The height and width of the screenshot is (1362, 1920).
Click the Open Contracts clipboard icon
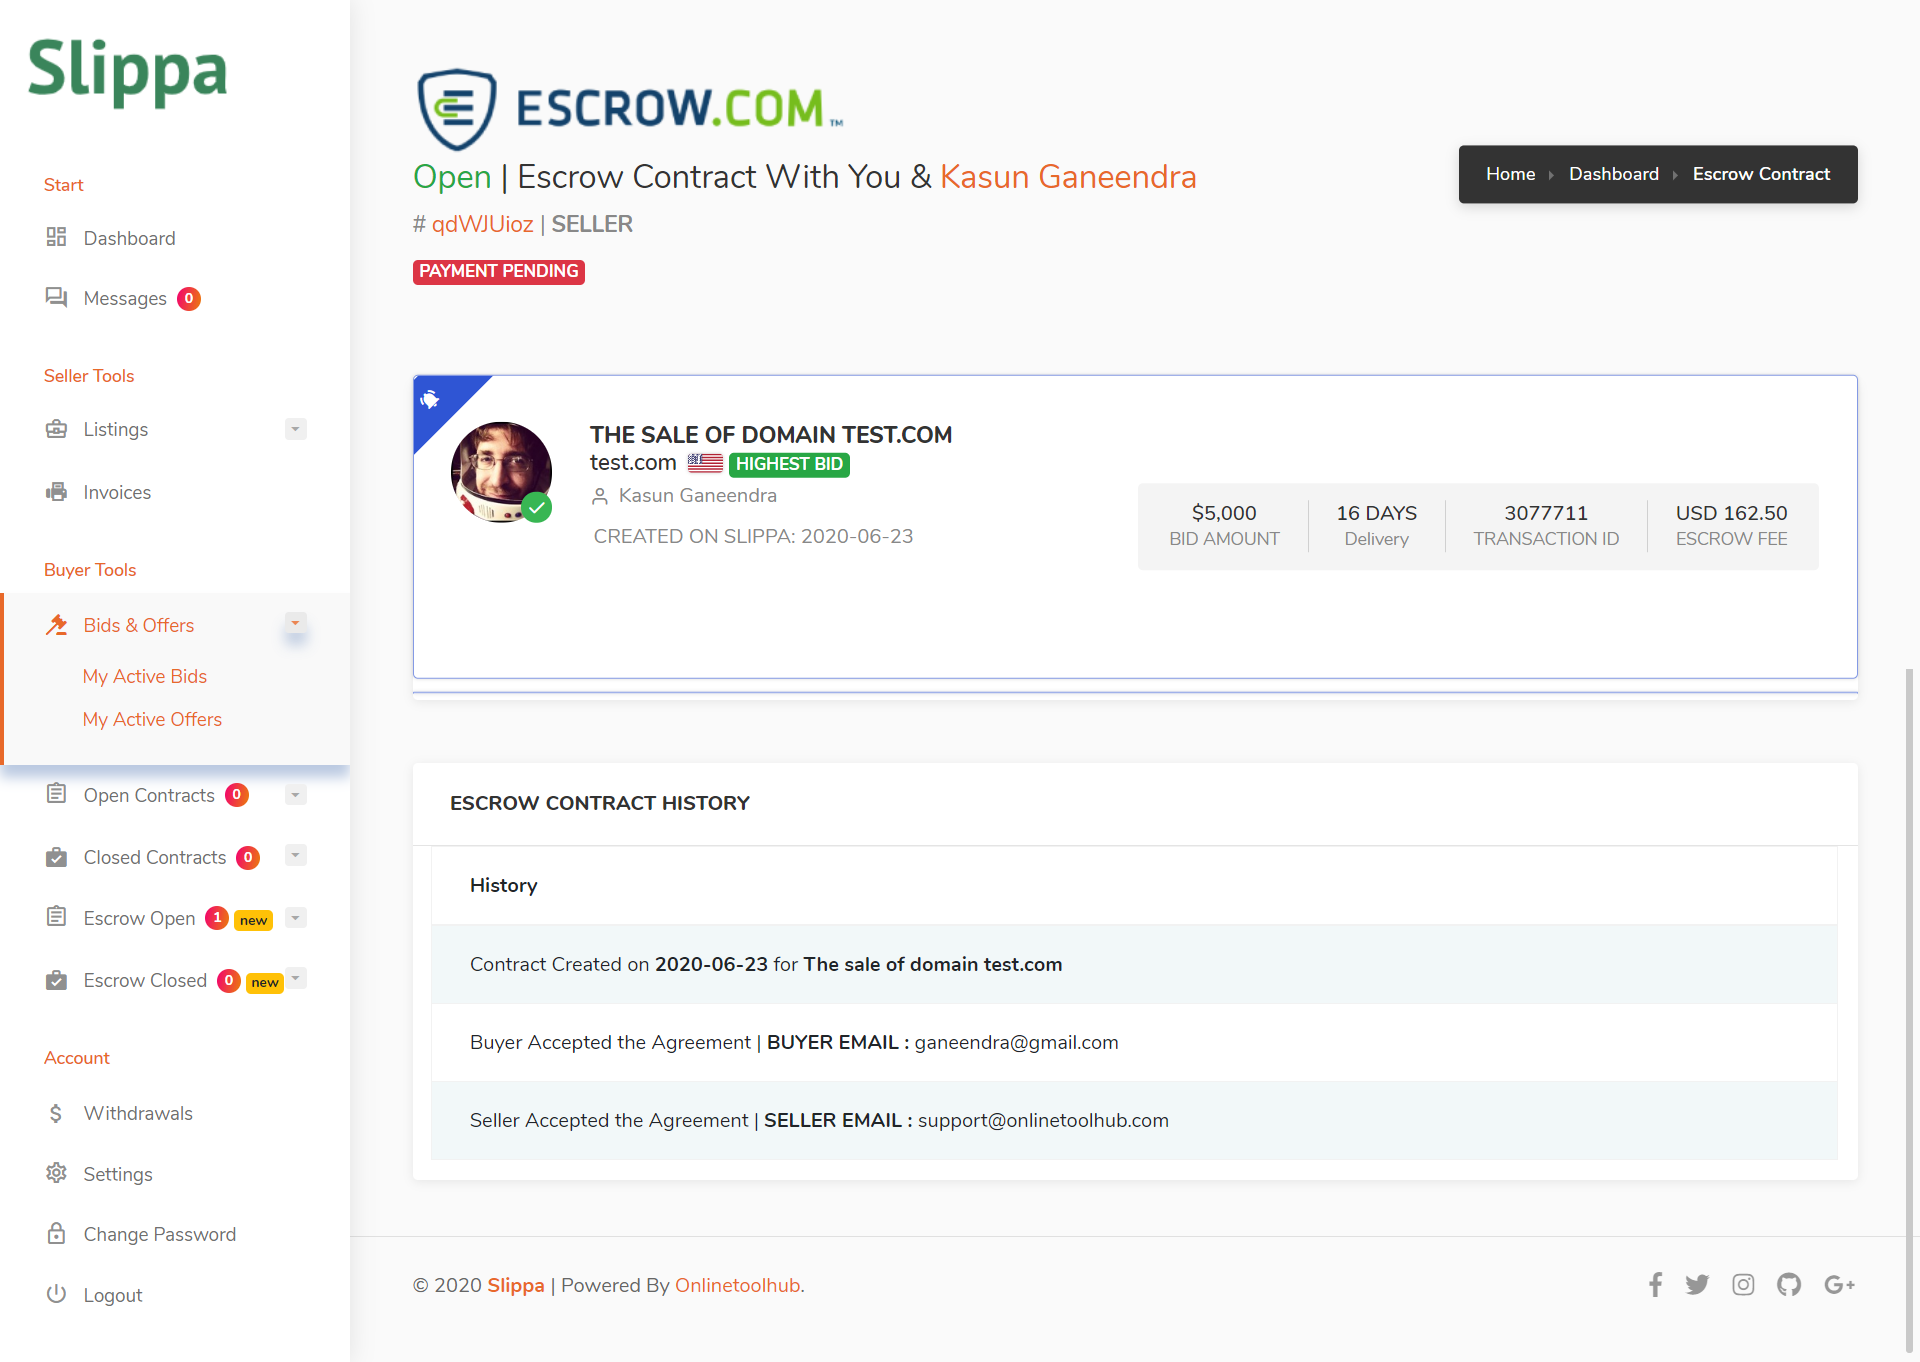(56, 794)
